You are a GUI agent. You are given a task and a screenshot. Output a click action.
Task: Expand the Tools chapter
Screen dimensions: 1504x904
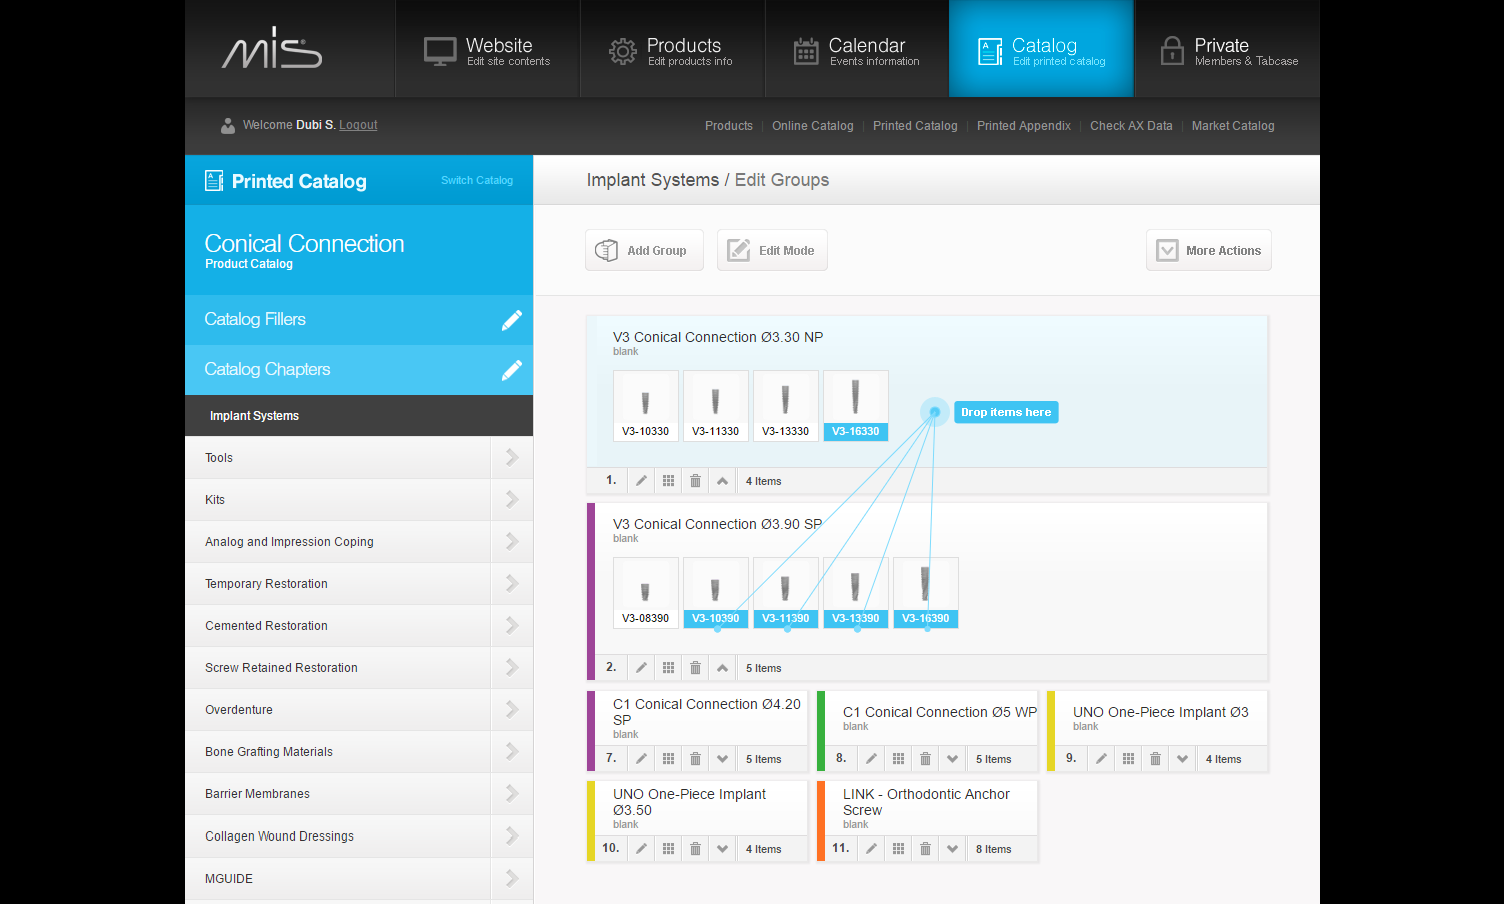tap(512, 458)
